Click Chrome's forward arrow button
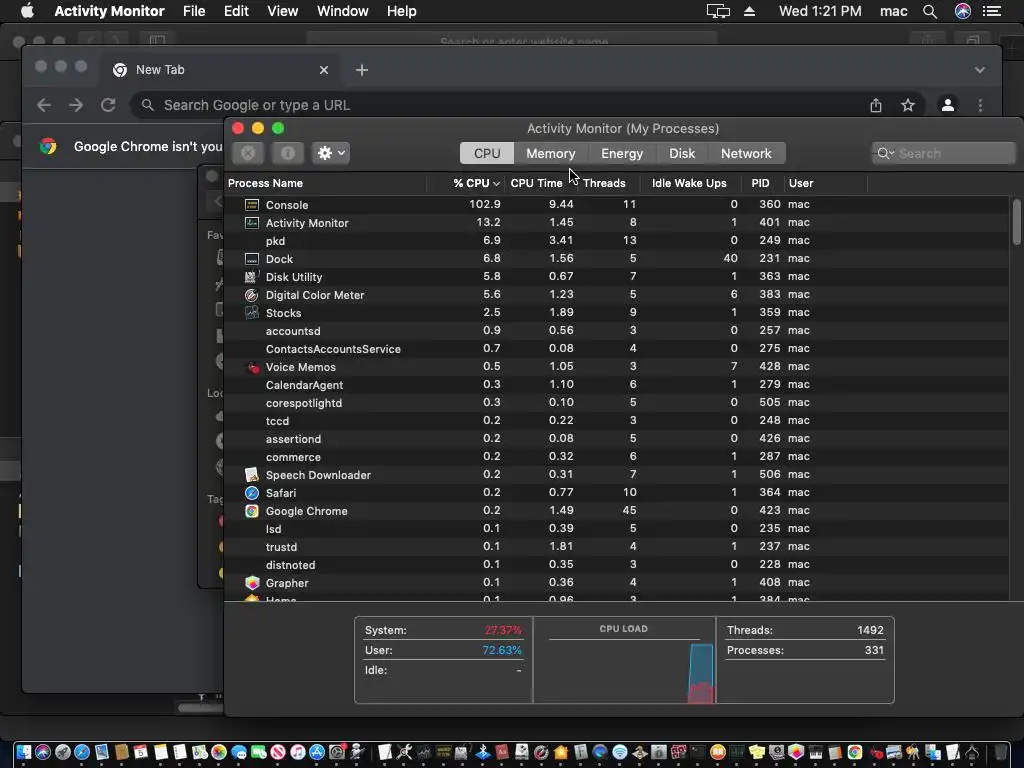 76,105
